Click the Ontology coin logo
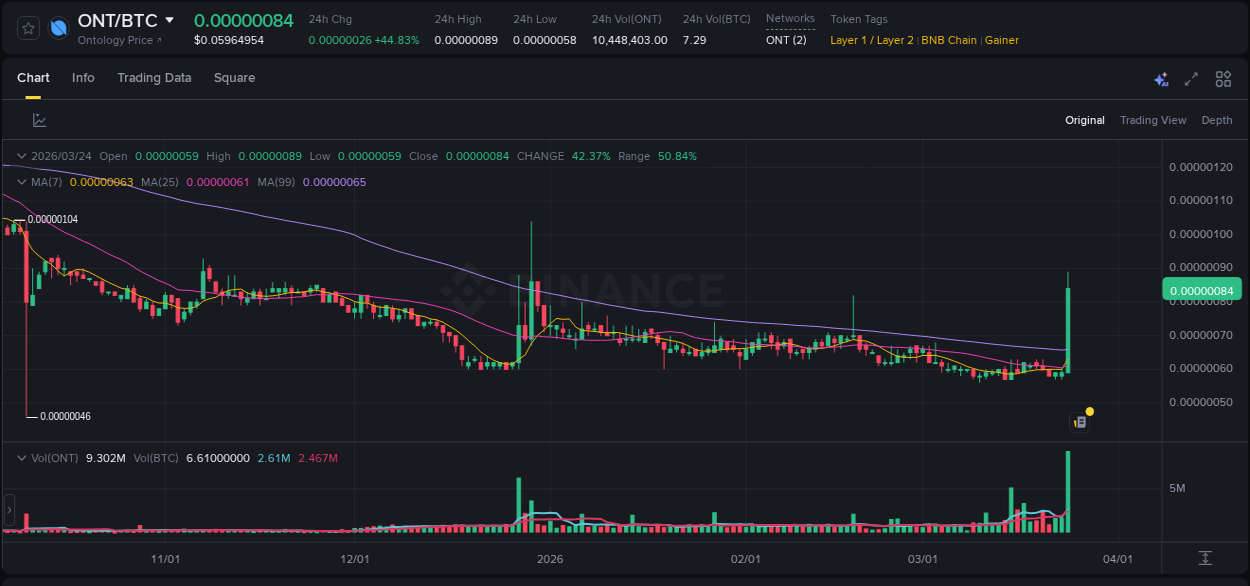The height and width of the screenshot is (586, 1250). pos(58,27)
